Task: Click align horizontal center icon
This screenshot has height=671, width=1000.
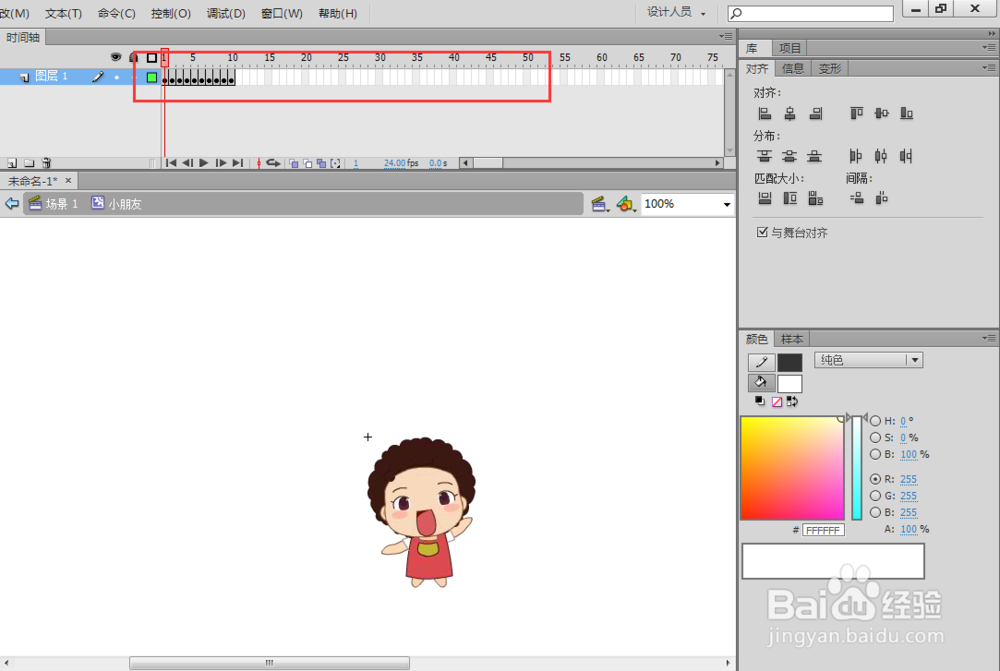Action: 790,114
